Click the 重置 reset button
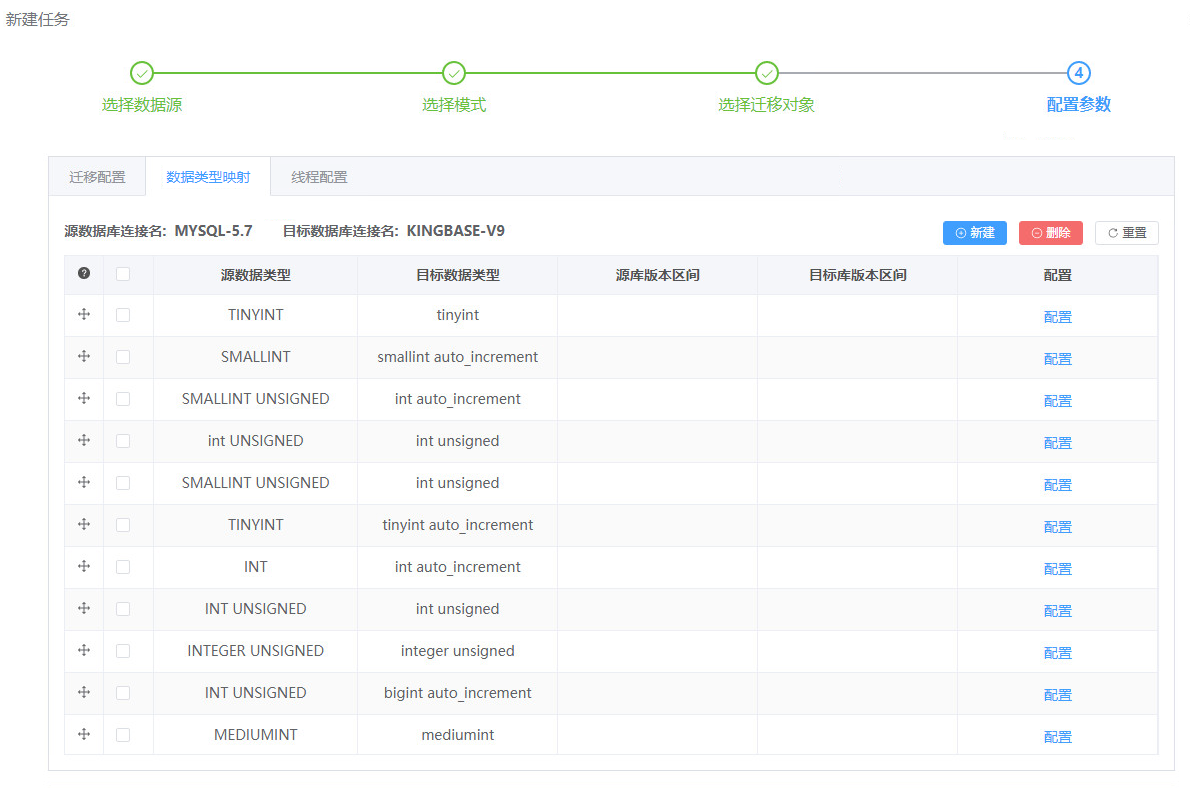 pos(1127,233)
